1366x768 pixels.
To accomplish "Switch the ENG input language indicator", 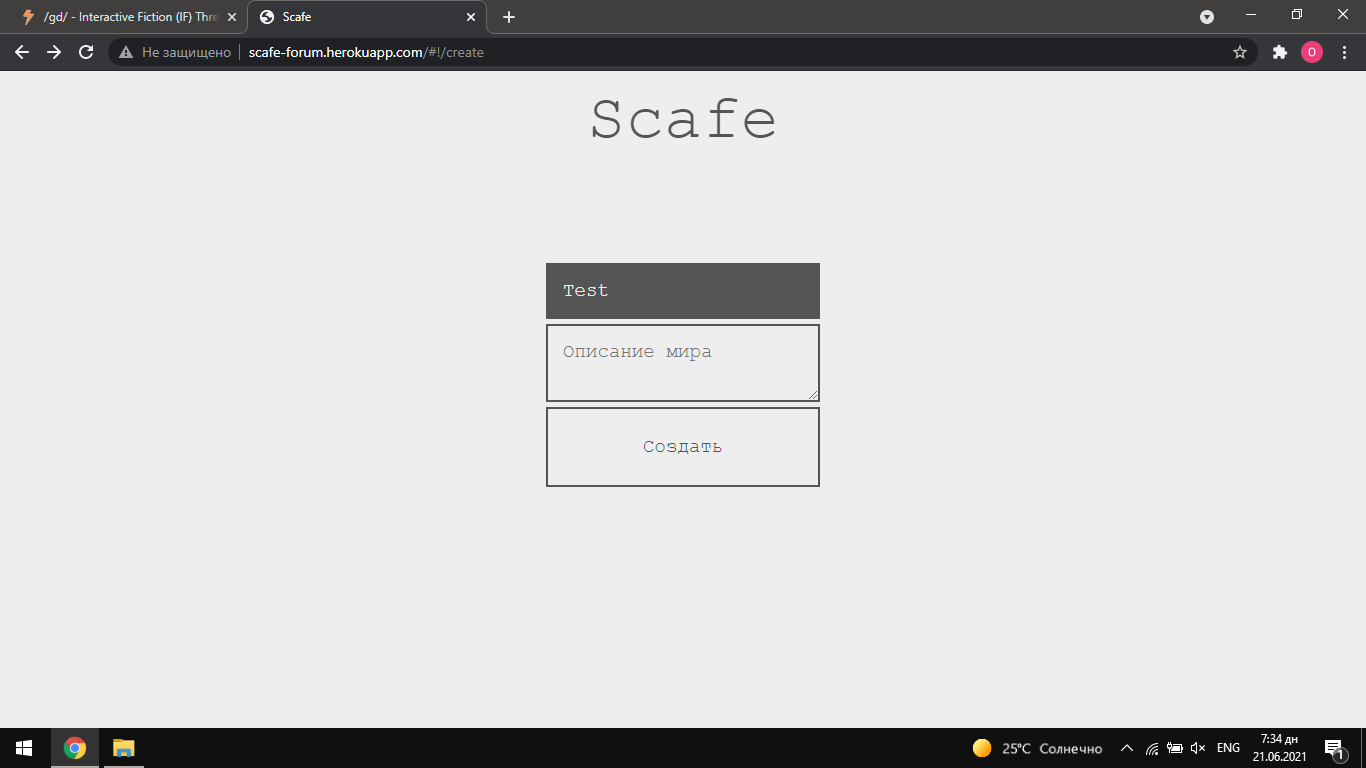I will [x=1228, y=748].
